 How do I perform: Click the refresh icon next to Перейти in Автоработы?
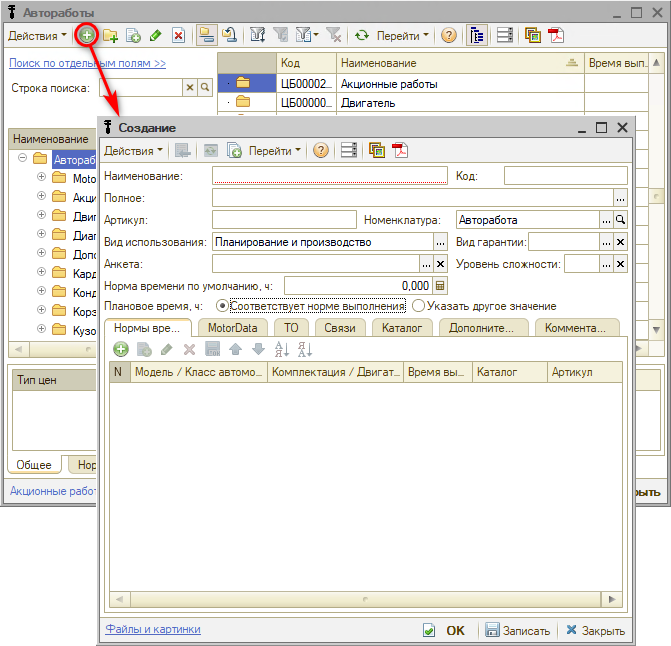click(x=361, y=35)
